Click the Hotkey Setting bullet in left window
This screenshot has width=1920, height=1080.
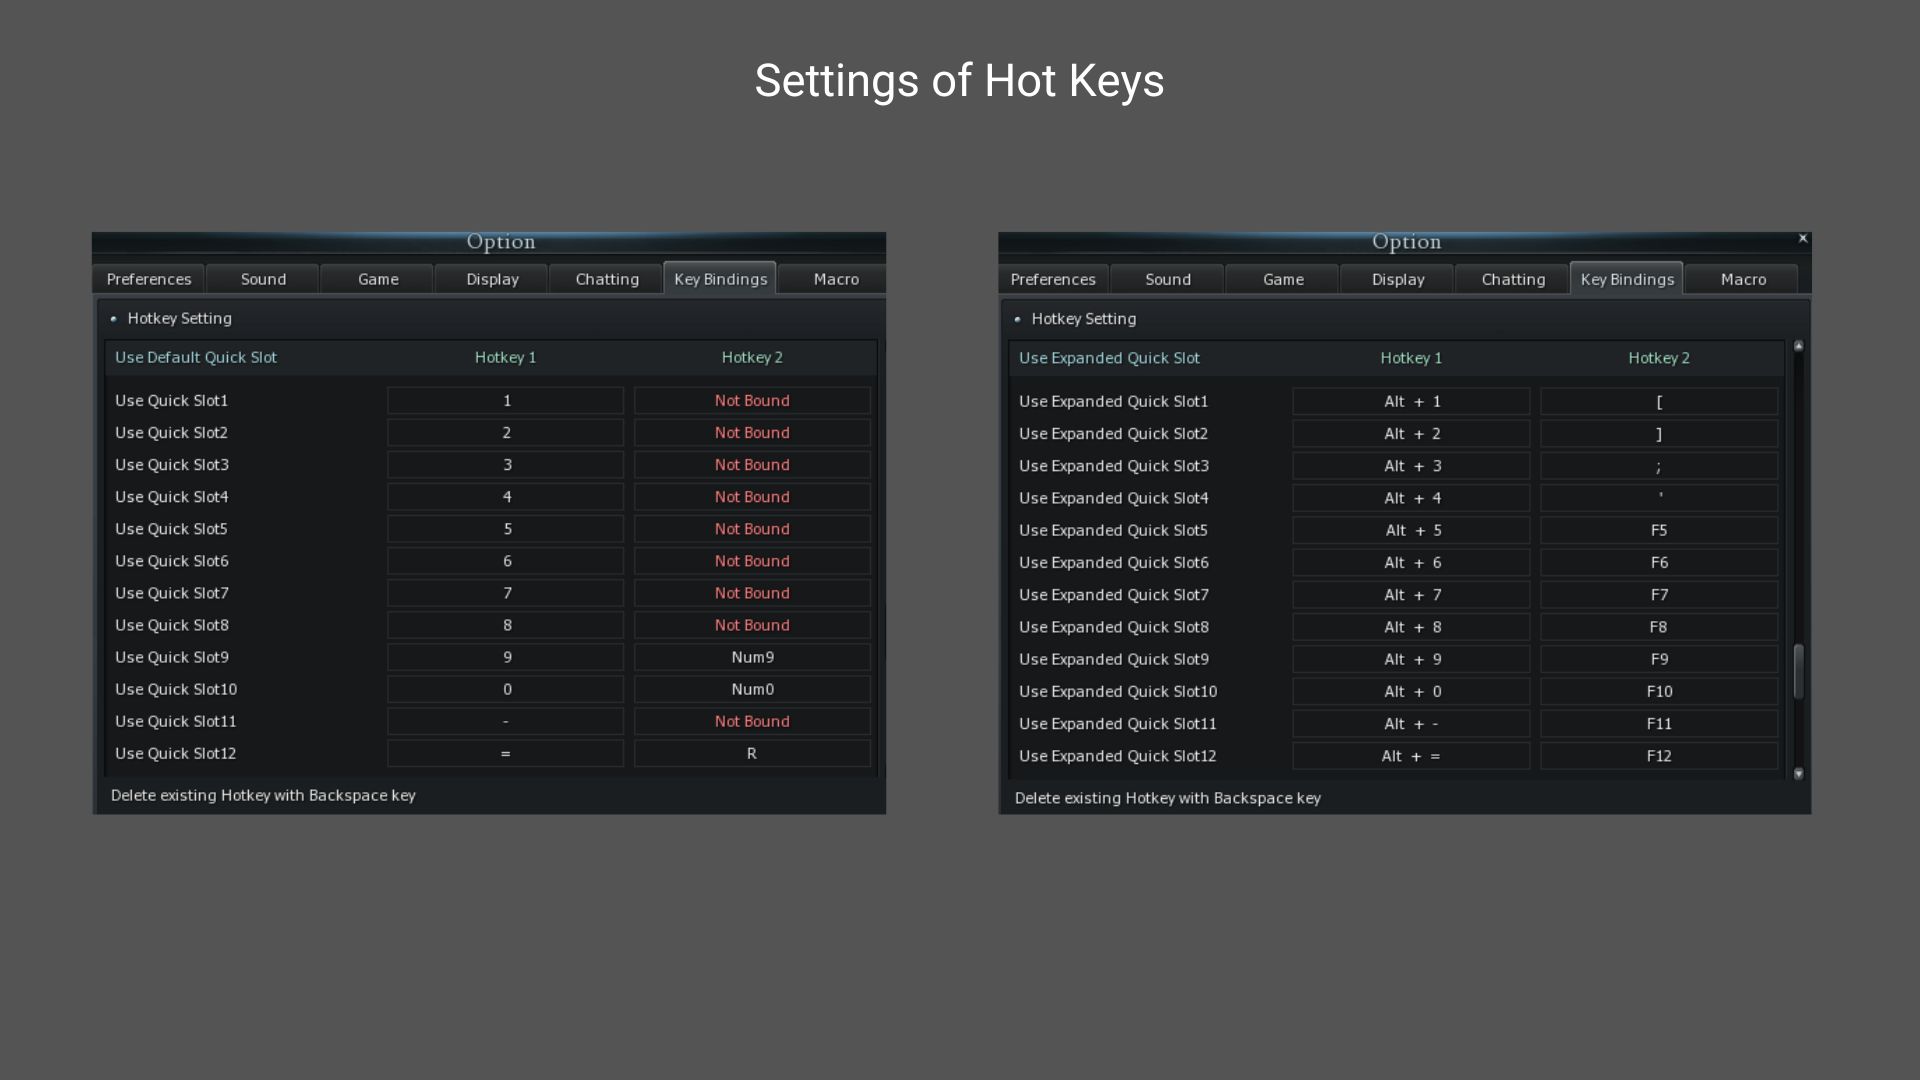pos(113,318)
